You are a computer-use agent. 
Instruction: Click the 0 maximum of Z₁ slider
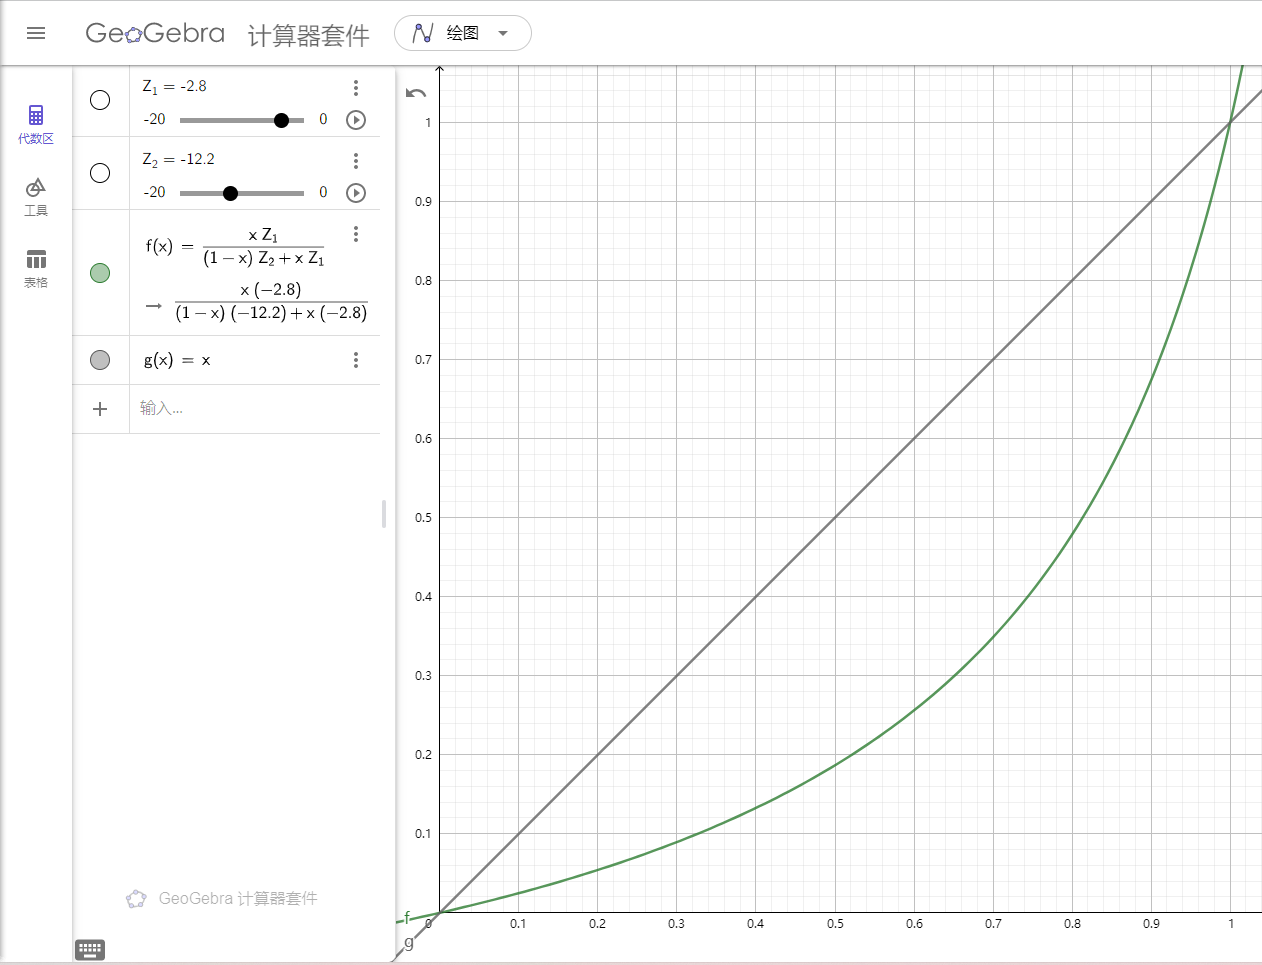[x=323, y=119]
